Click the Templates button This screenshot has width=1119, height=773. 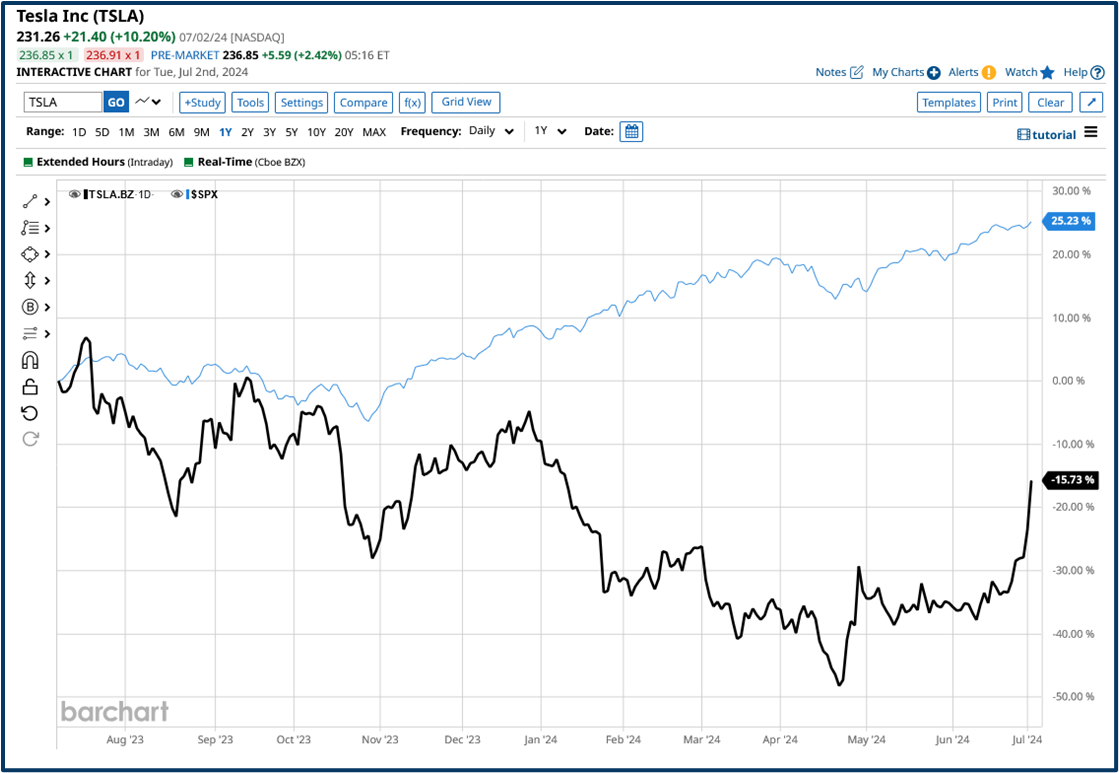coord(948,101)
